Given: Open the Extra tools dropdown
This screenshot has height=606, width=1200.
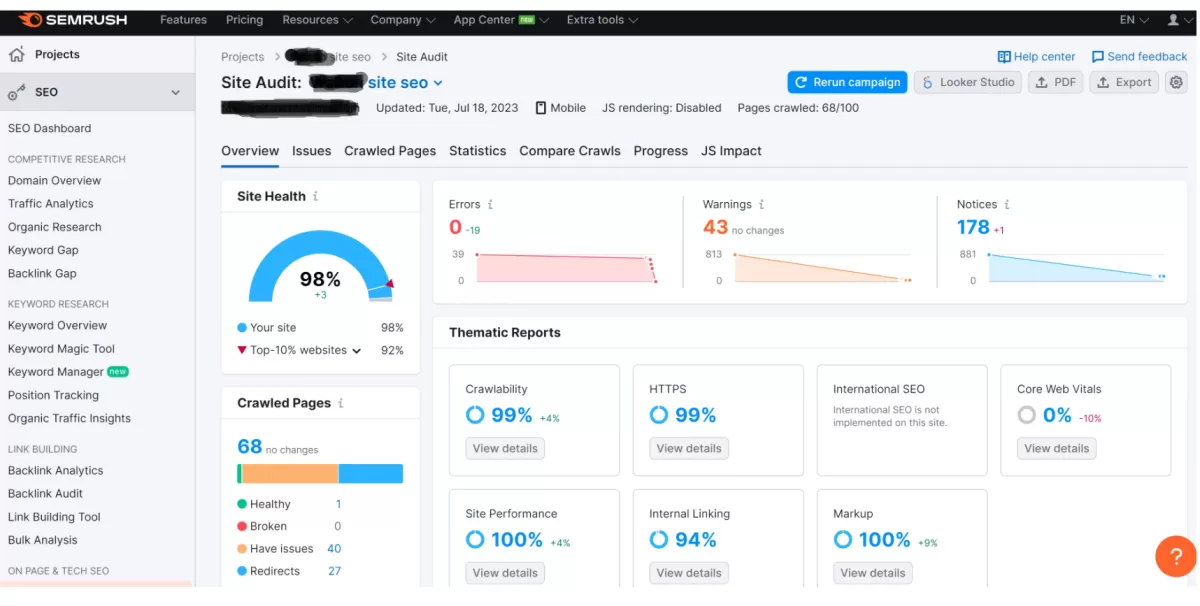Looking at the screenshot, I should pos(603,20).
